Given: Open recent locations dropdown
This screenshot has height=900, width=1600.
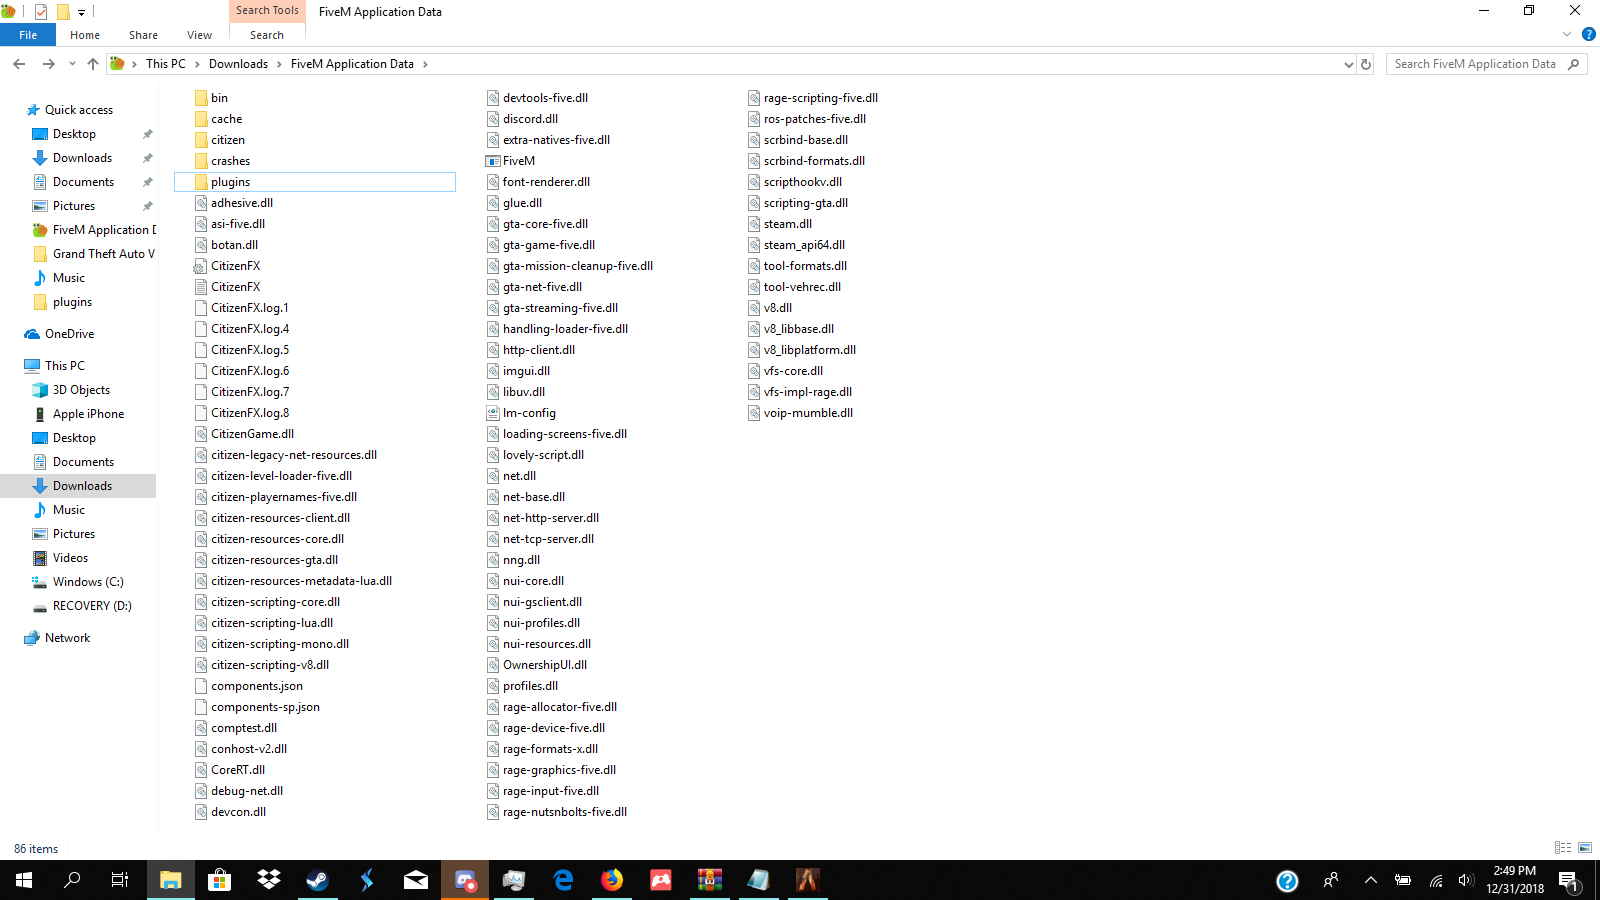Looking at the screenshot, I should click(x=72, y=64).
